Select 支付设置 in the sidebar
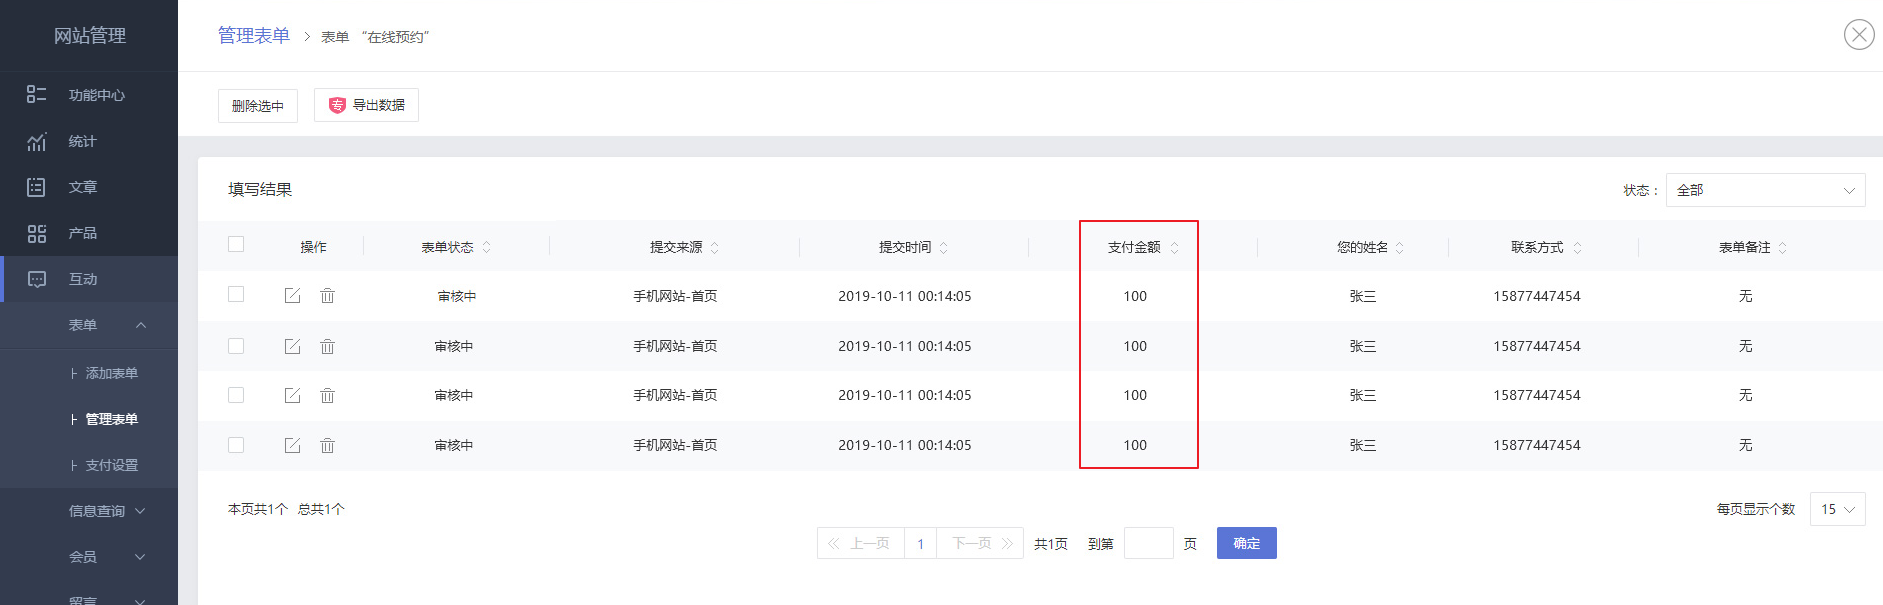Screen dimensions: 1883x605 (x=111, y=465)
